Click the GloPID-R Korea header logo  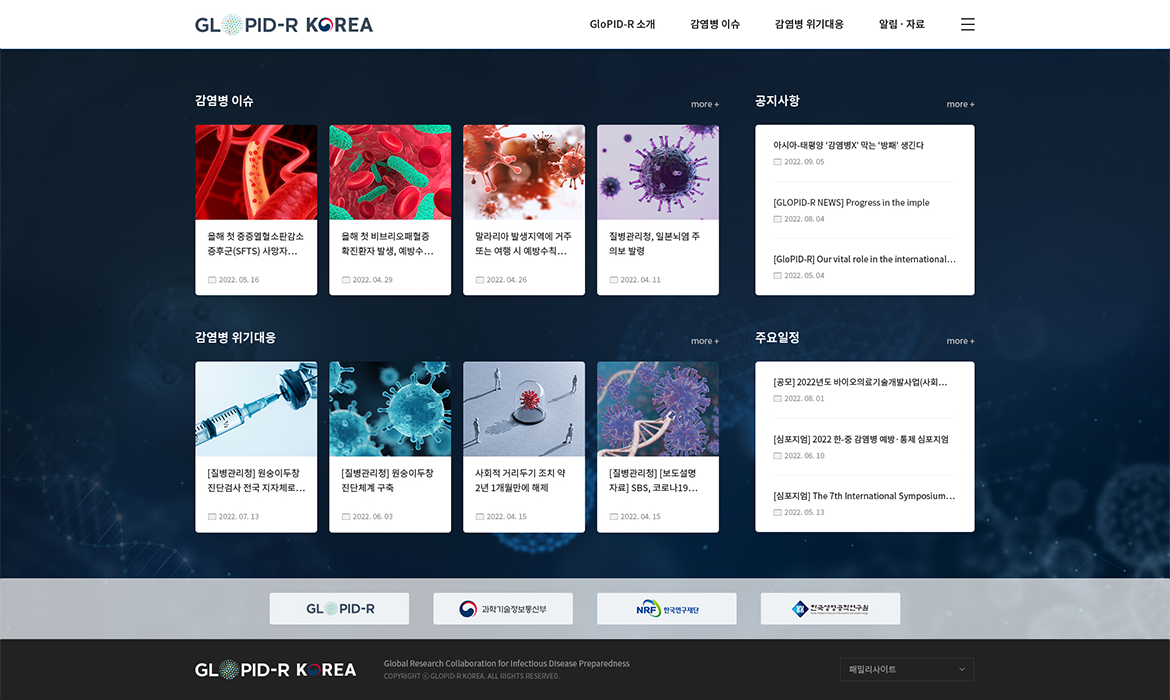[284, 25]
